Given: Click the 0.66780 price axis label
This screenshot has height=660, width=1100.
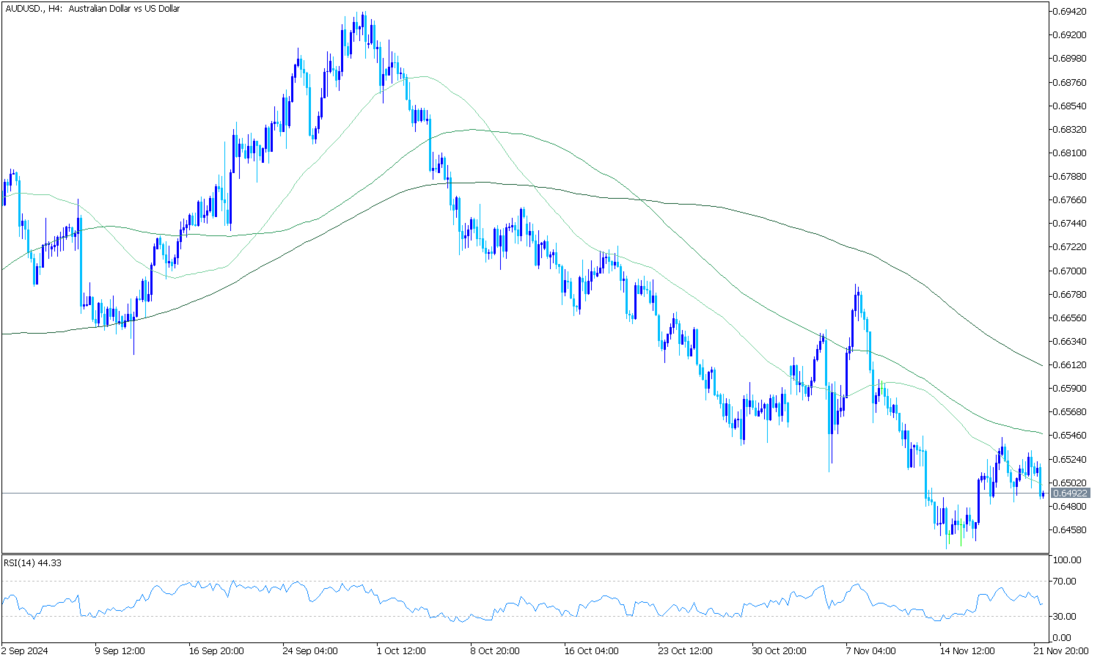Looking at the screenshot, I should [x=1070, y=295].
